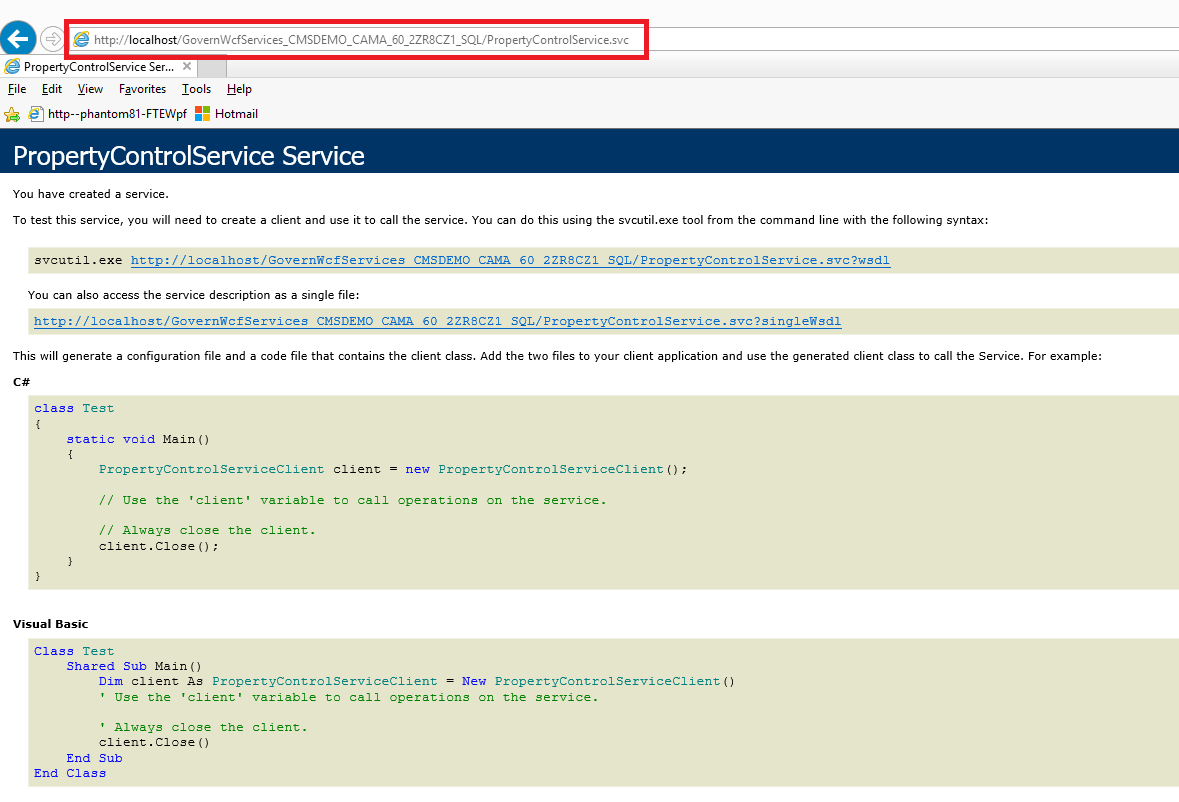Open the Favorites menu
This screenshot has height=802, width=1179.
click(142, 89)
